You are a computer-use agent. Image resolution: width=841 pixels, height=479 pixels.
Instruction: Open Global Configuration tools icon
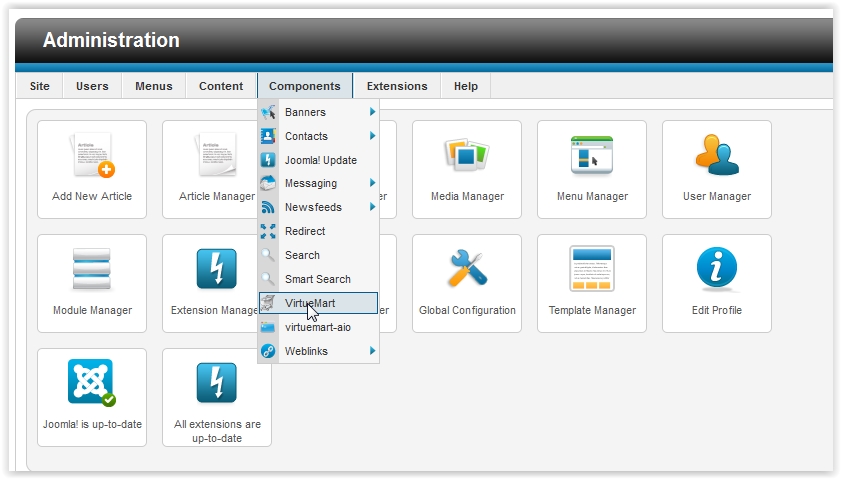click(x=466, y=270)
